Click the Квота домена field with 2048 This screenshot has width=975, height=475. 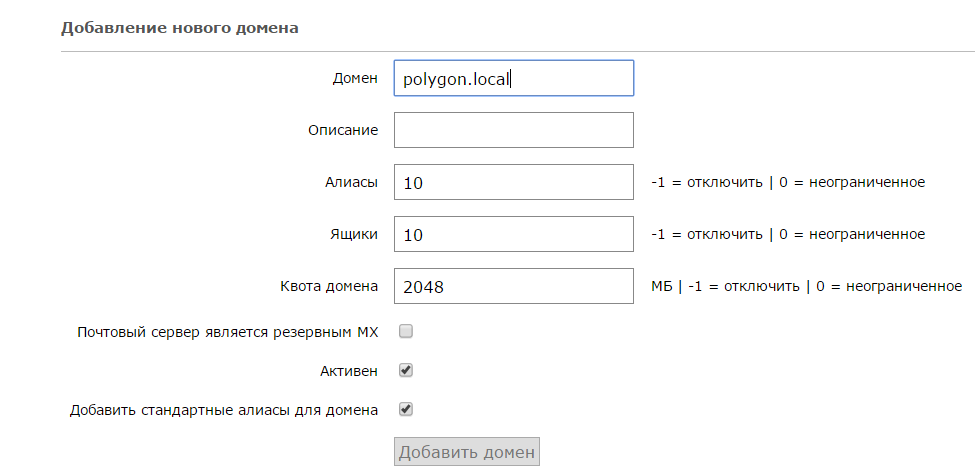[514, 286]
